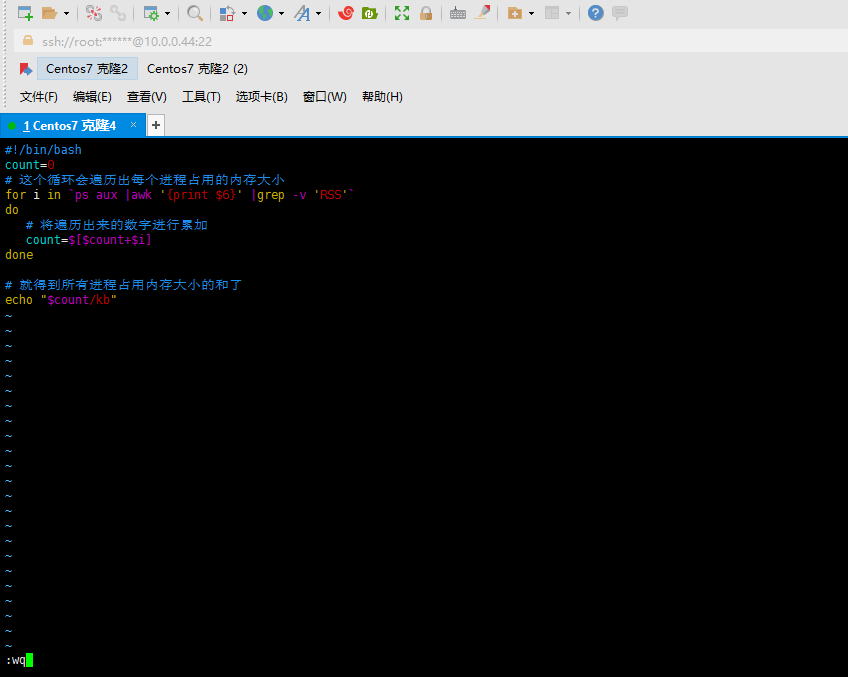This screenshot has height=677, width=848.
Task: Expand the Color Scheme dropdown arrow
Action: click(x=244, y=13)
